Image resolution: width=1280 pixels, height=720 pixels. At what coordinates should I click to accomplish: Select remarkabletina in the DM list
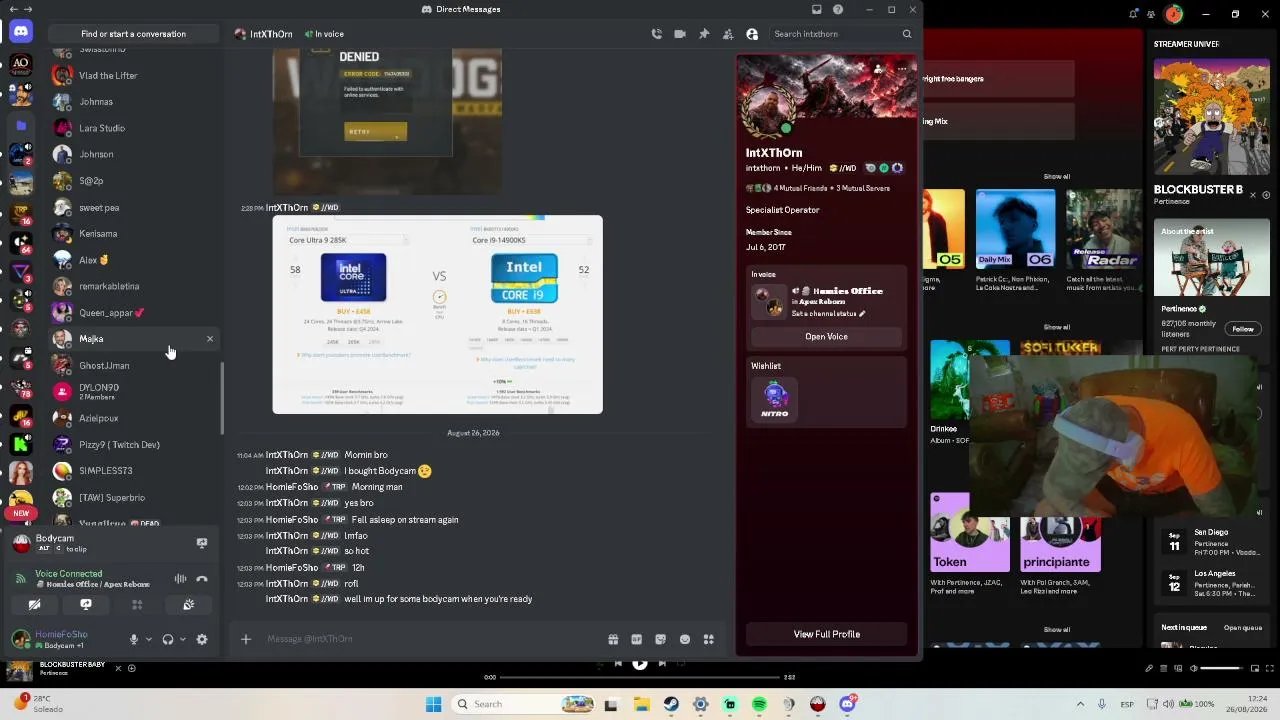132,286
